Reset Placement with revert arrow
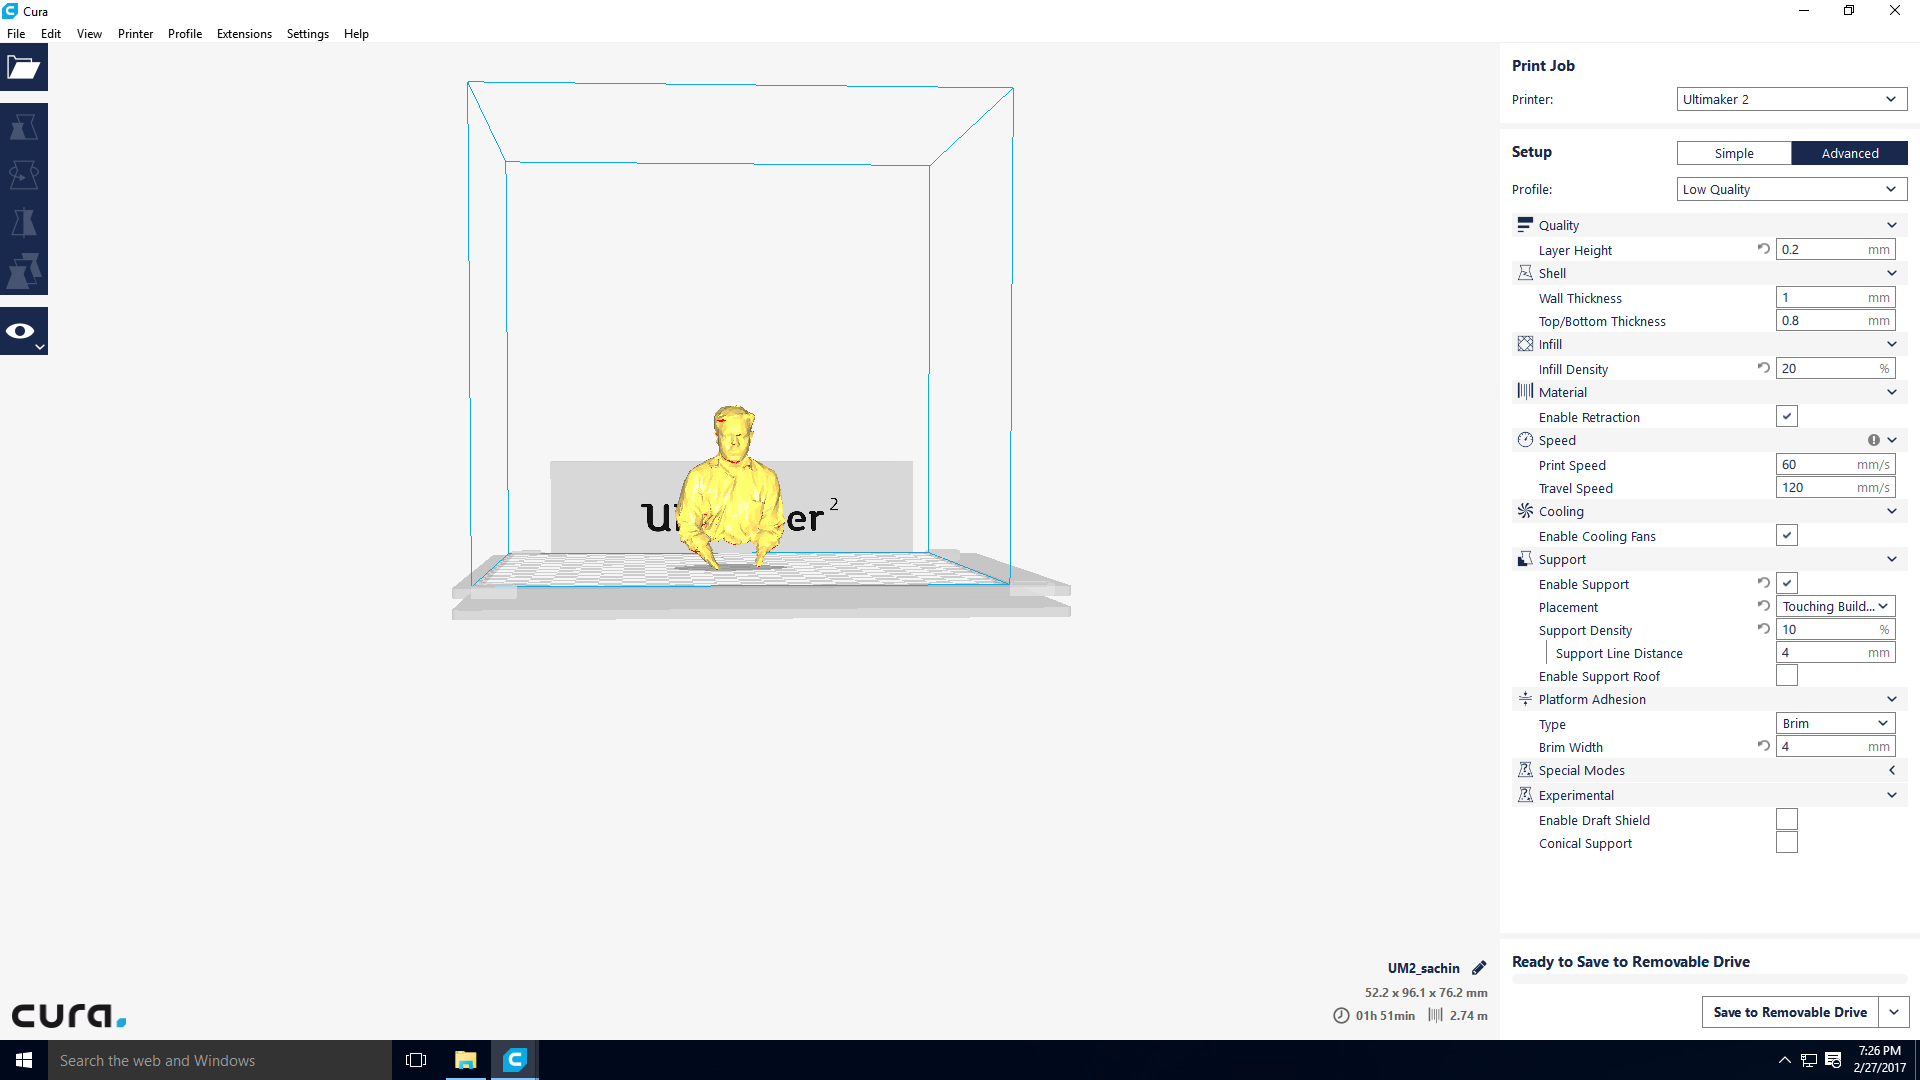1920x1080 pixels. point(1764,606)
